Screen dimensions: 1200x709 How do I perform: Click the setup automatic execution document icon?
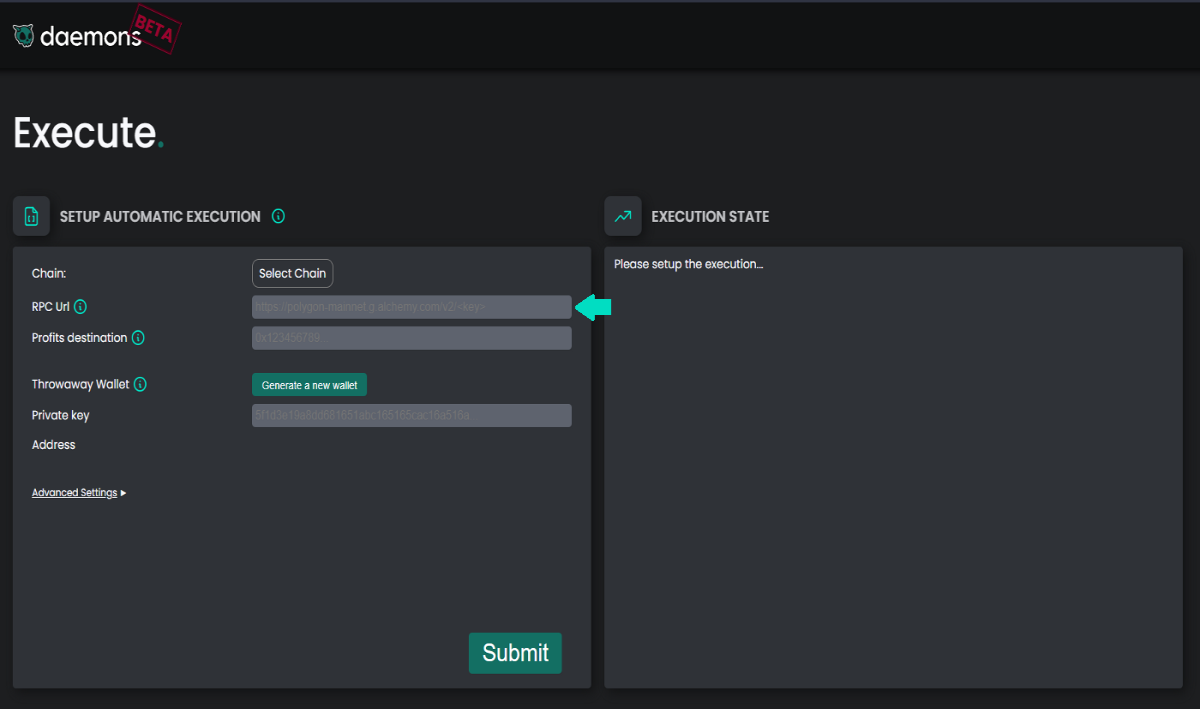(31, 216)
